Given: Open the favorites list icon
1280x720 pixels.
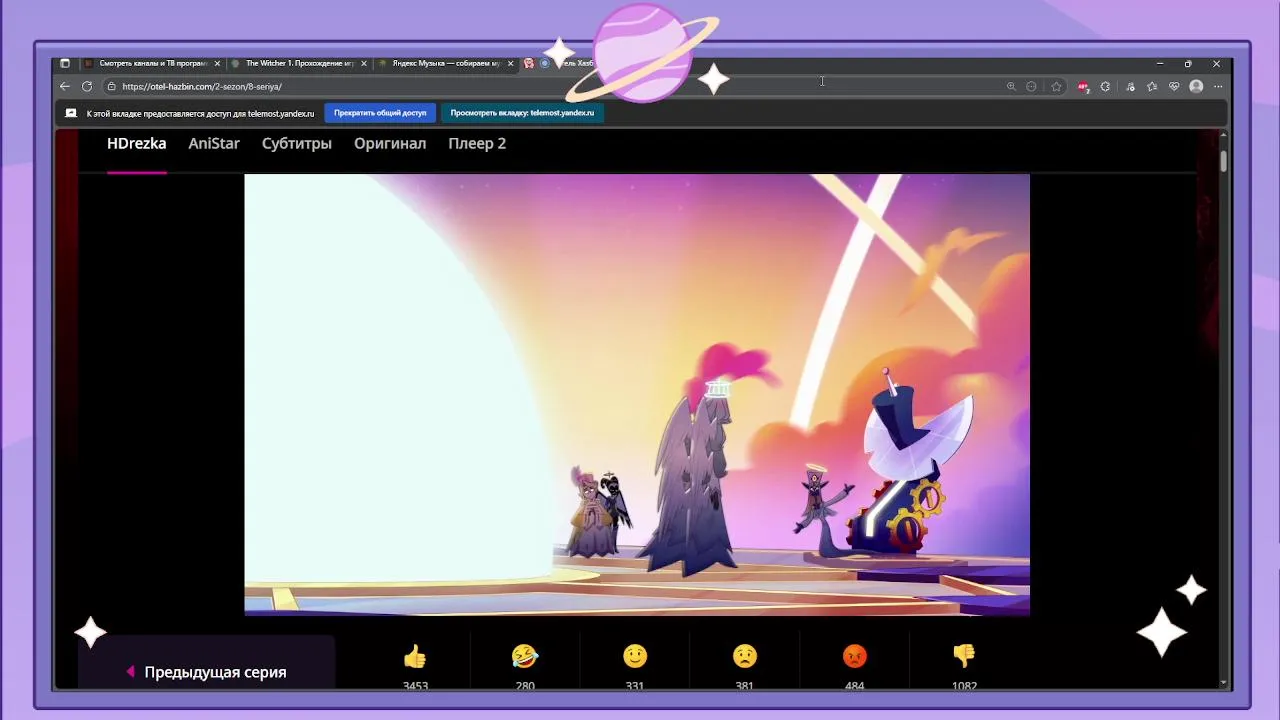Looking at the screenshot, I should pos(1152,87).
